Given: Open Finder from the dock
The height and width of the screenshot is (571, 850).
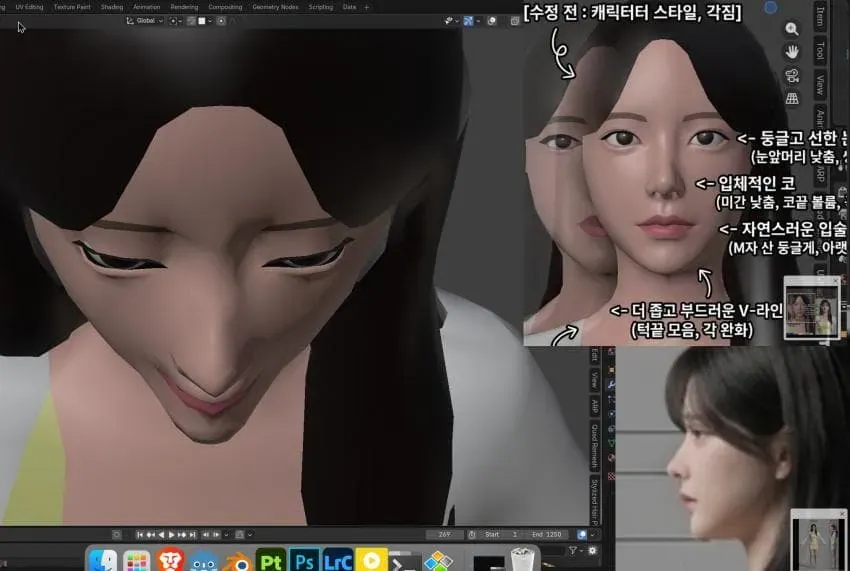Looking at the screenshot, I should point(103,560).
